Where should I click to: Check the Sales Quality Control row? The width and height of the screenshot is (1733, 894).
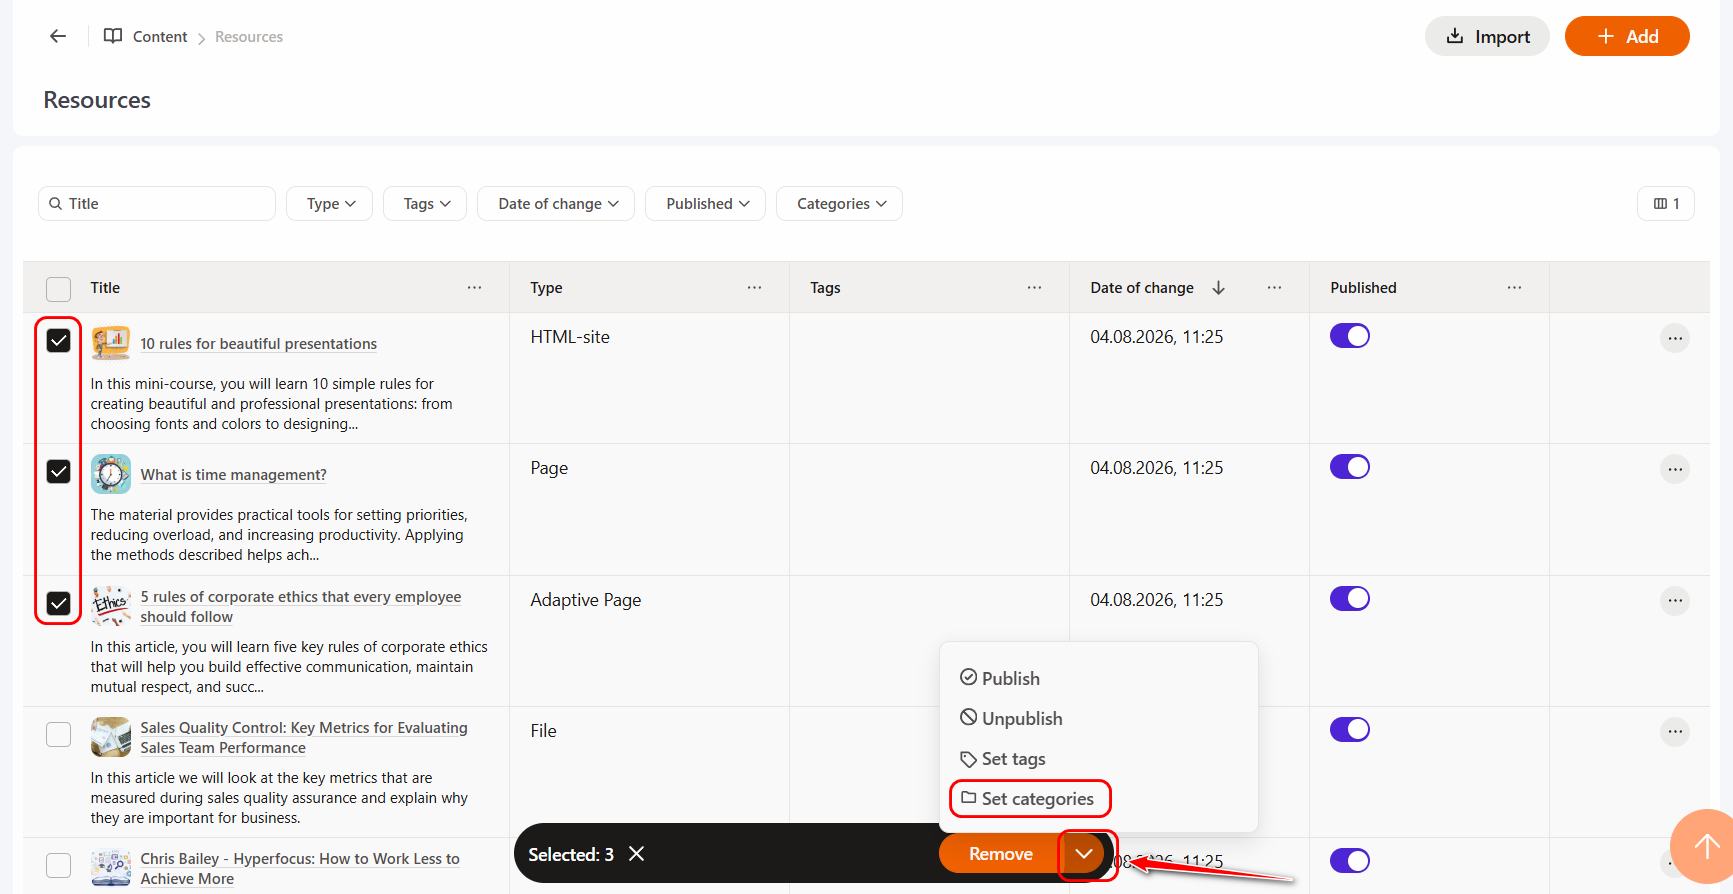(x=59, y=734)
